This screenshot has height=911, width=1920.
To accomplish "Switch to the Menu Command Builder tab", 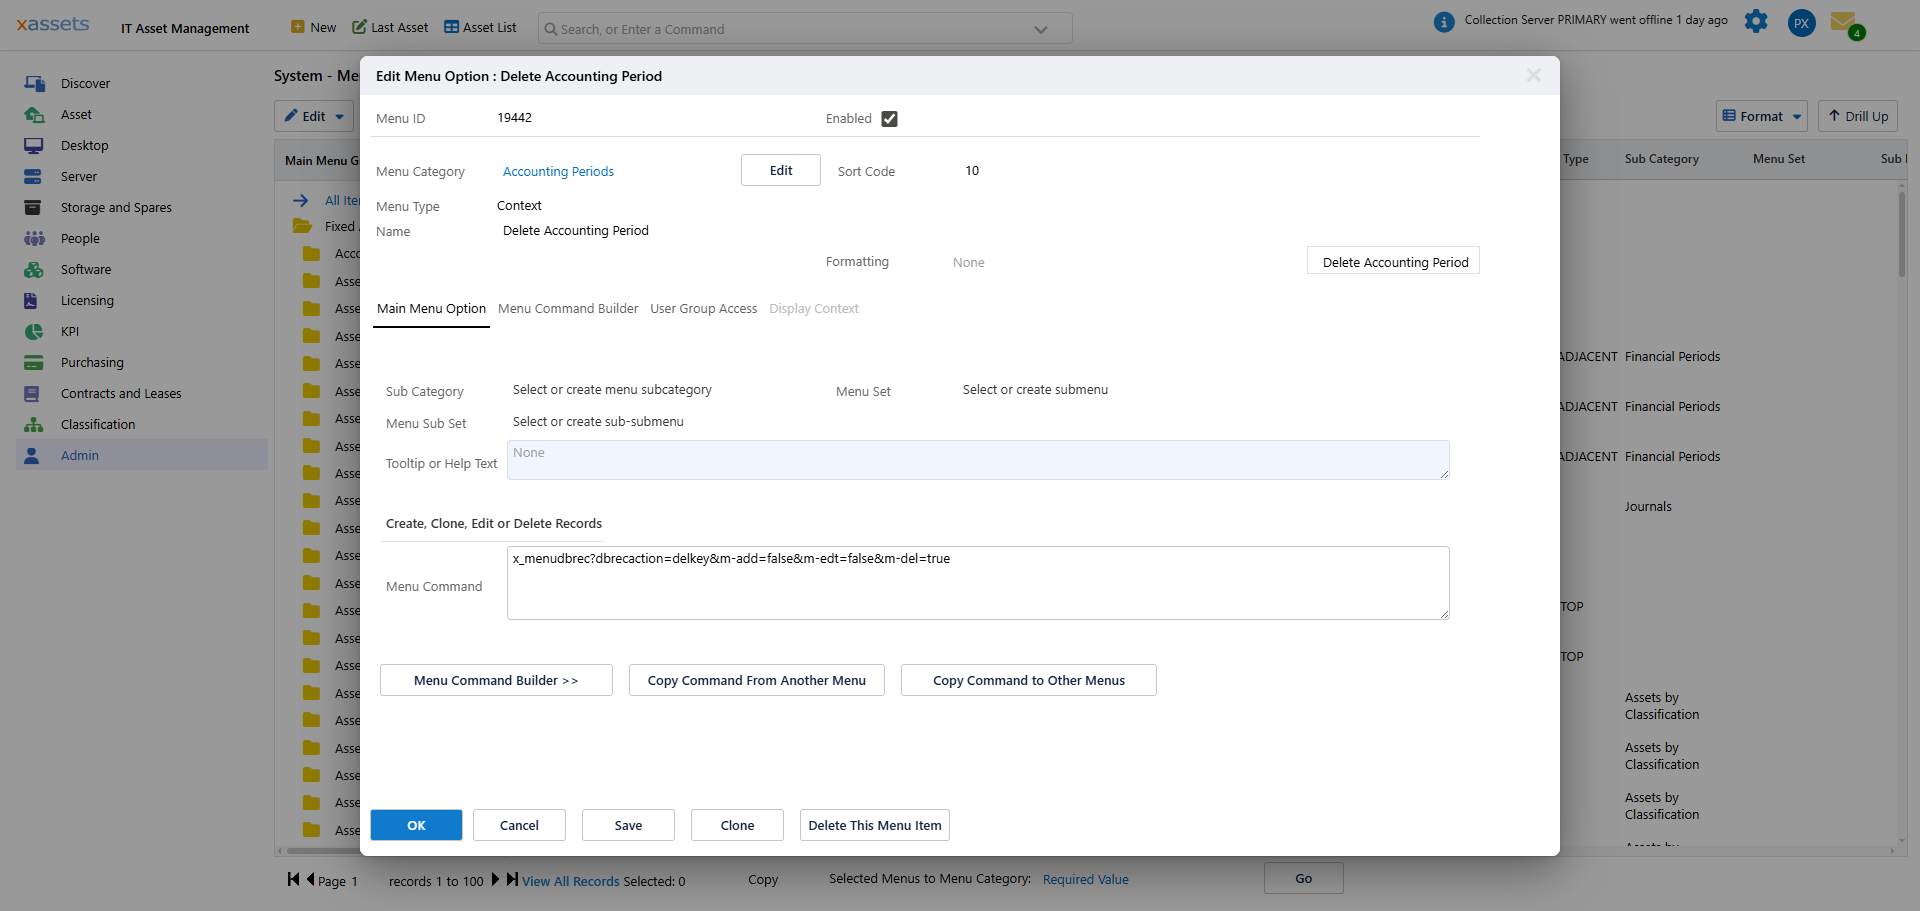I will 567,308.
